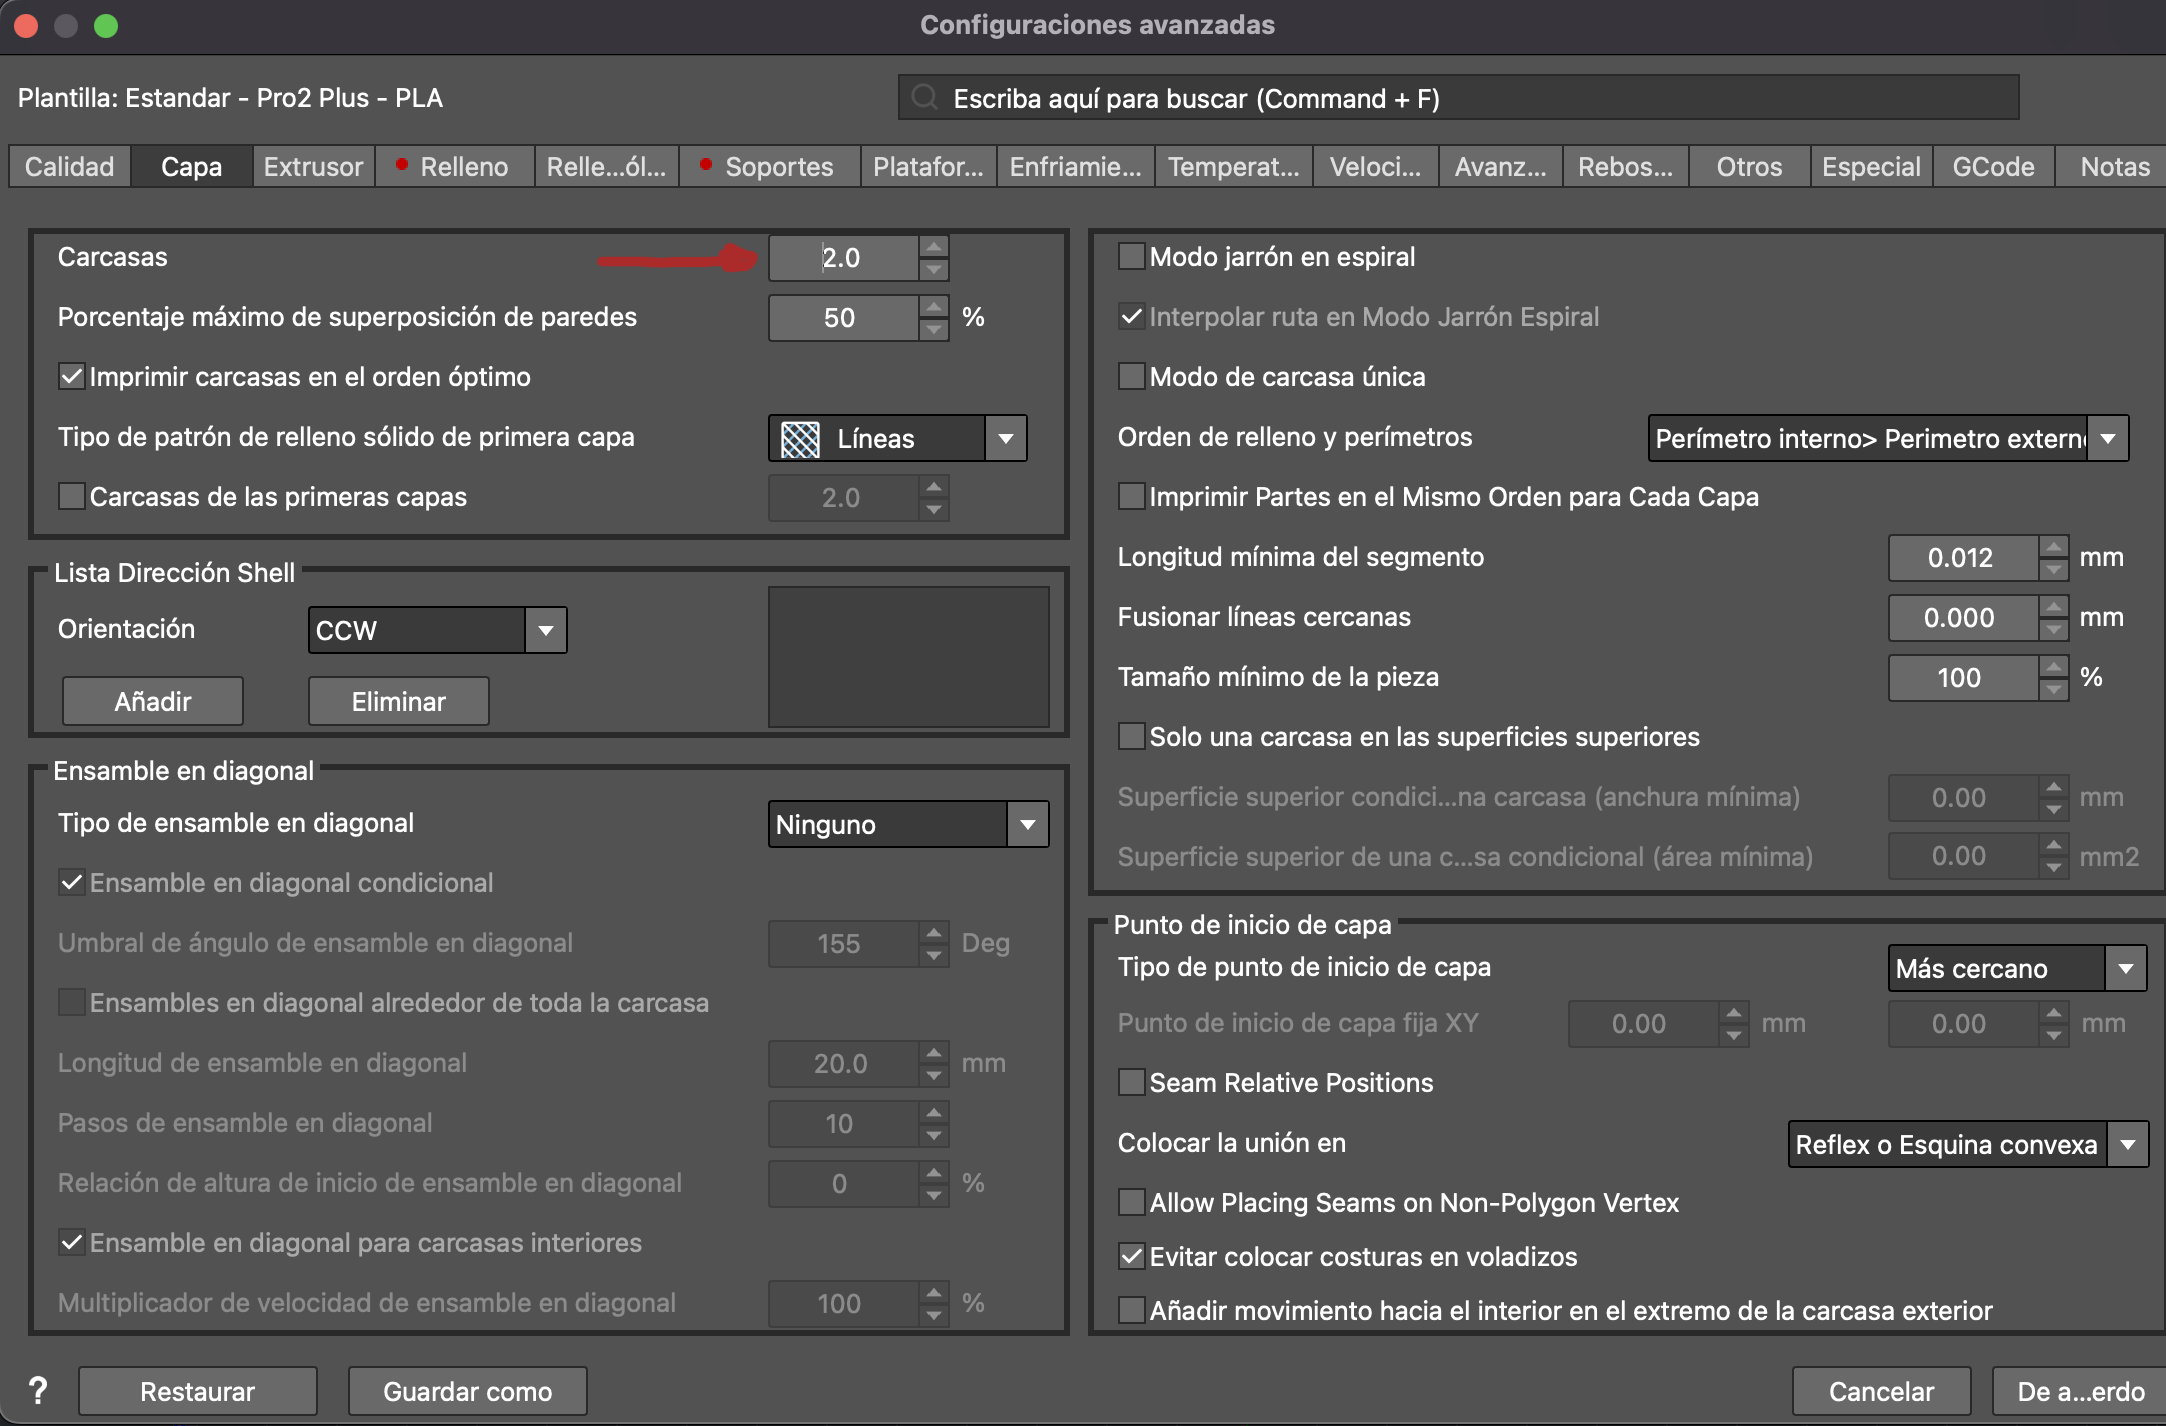Open the GCode tab
Screen dimensions: 2166x1426
point(1992,167)
